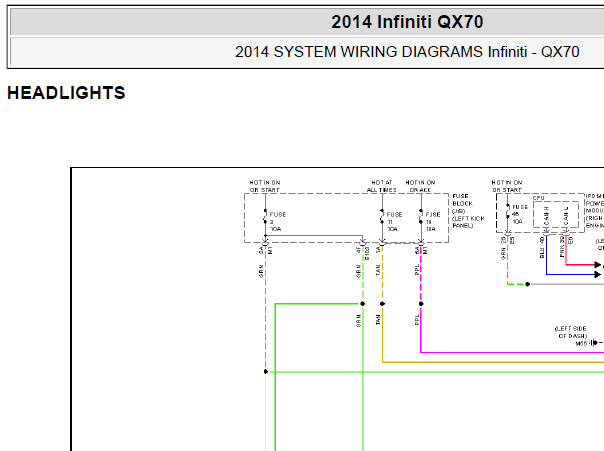Click 'HOT IN ON OR START' above fuse 46

tap(507, 186)
